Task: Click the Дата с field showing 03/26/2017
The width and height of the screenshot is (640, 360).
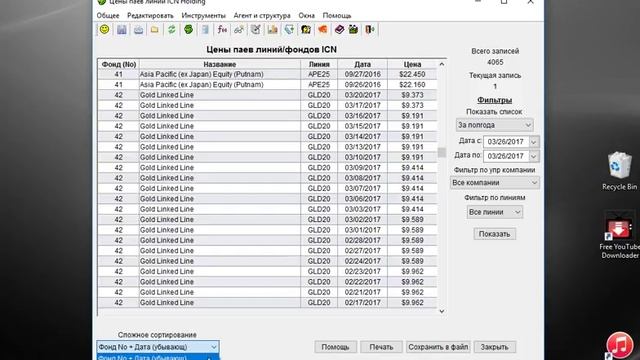Action: [506, 142]
